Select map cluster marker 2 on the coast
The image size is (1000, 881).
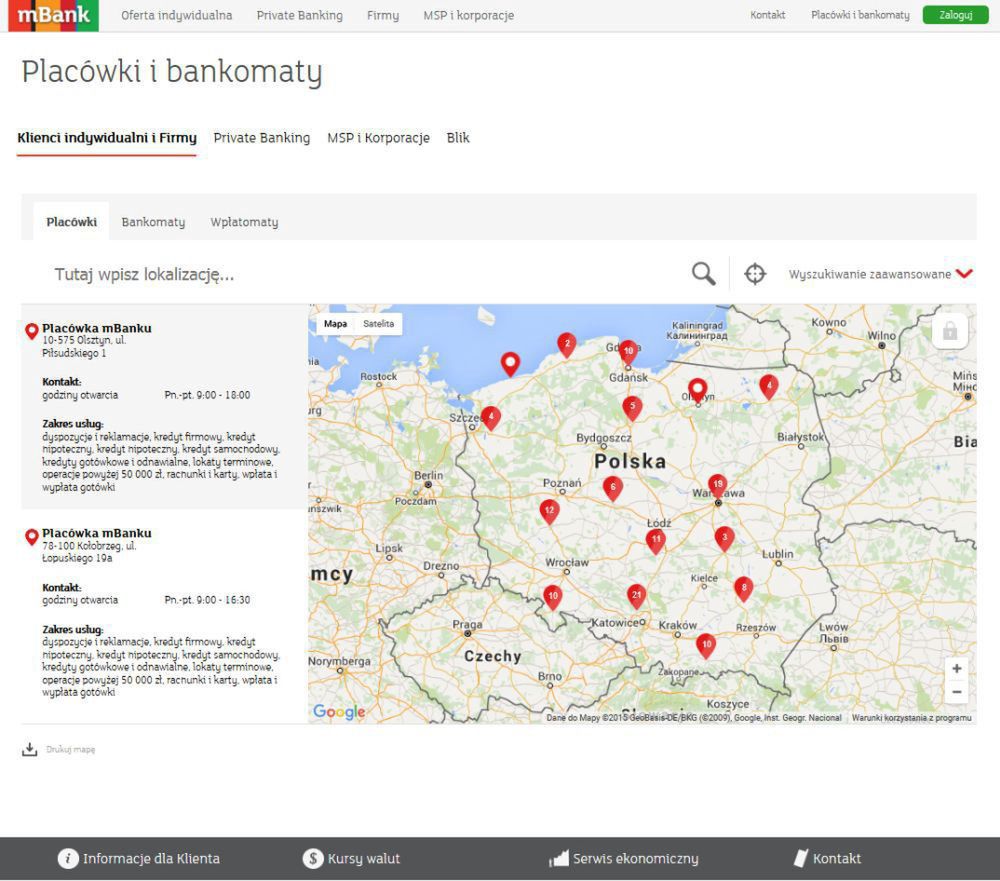(x=566, y=344)
